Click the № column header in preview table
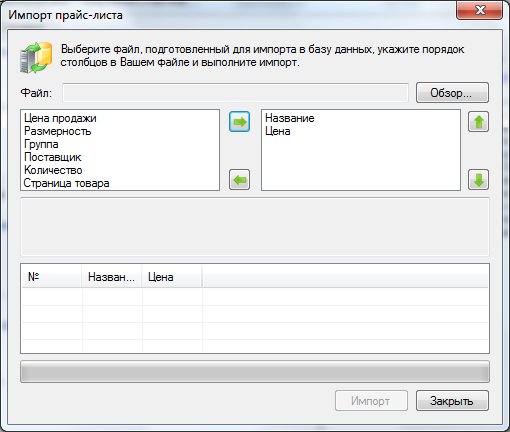Image resolution: width=510 pixels, height=432 pixels. (52, 277)
